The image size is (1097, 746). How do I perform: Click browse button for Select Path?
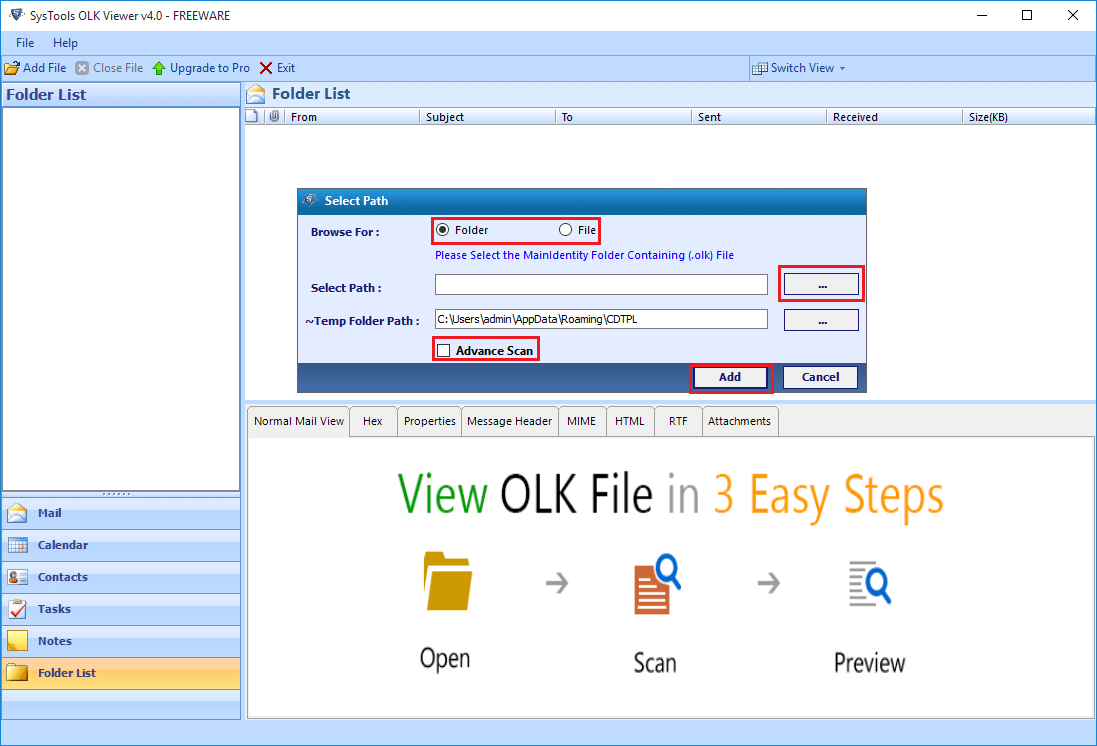[x=821, y=284]
